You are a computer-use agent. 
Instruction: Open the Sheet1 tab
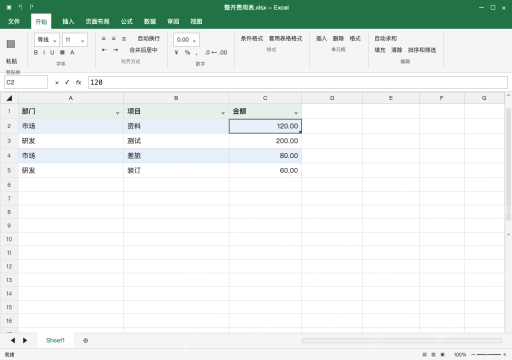coord(55,340)
